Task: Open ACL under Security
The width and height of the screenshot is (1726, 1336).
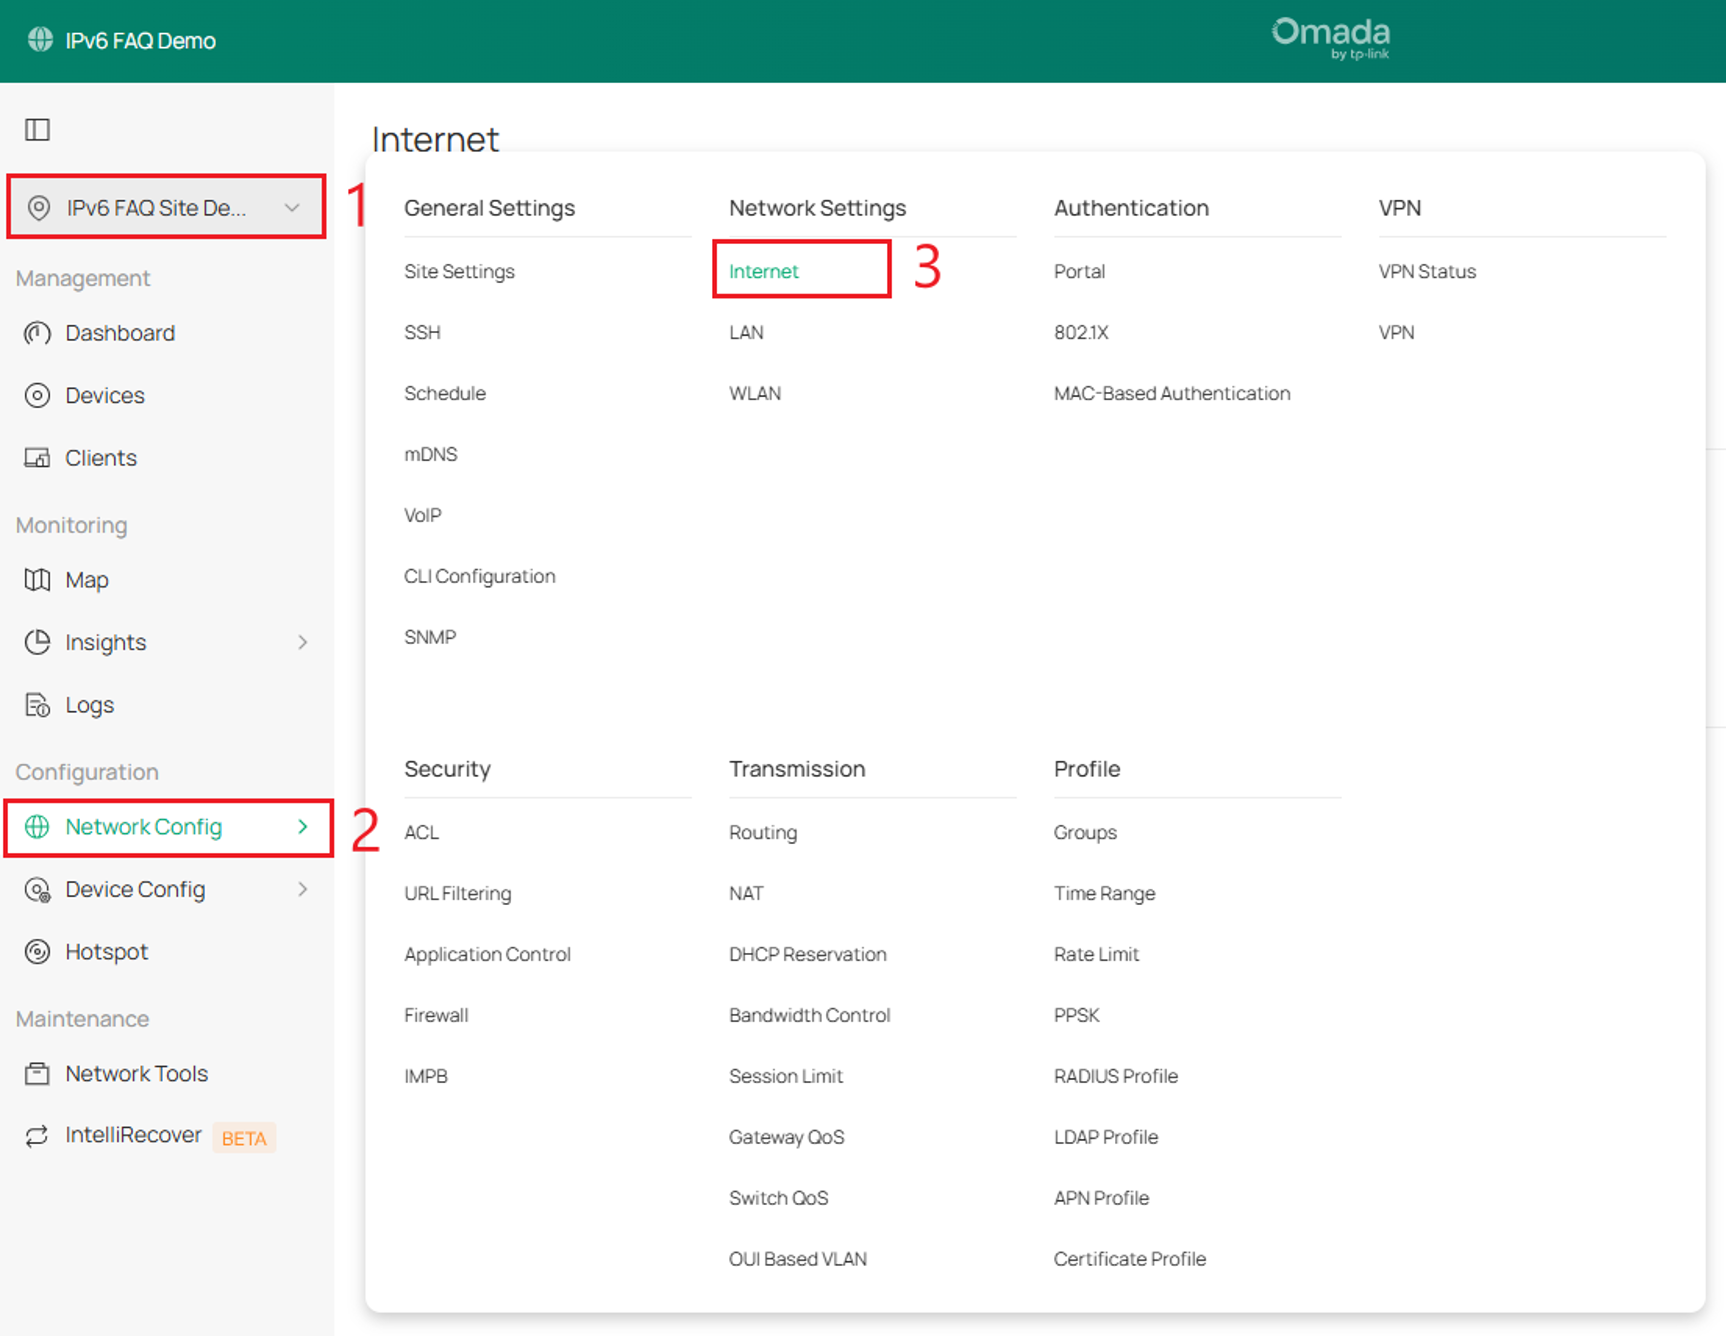Action: tap(421, 832)
